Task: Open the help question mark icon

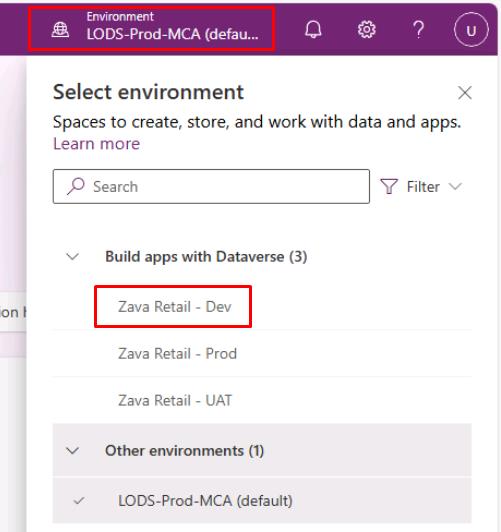Action: pos(419,30)
